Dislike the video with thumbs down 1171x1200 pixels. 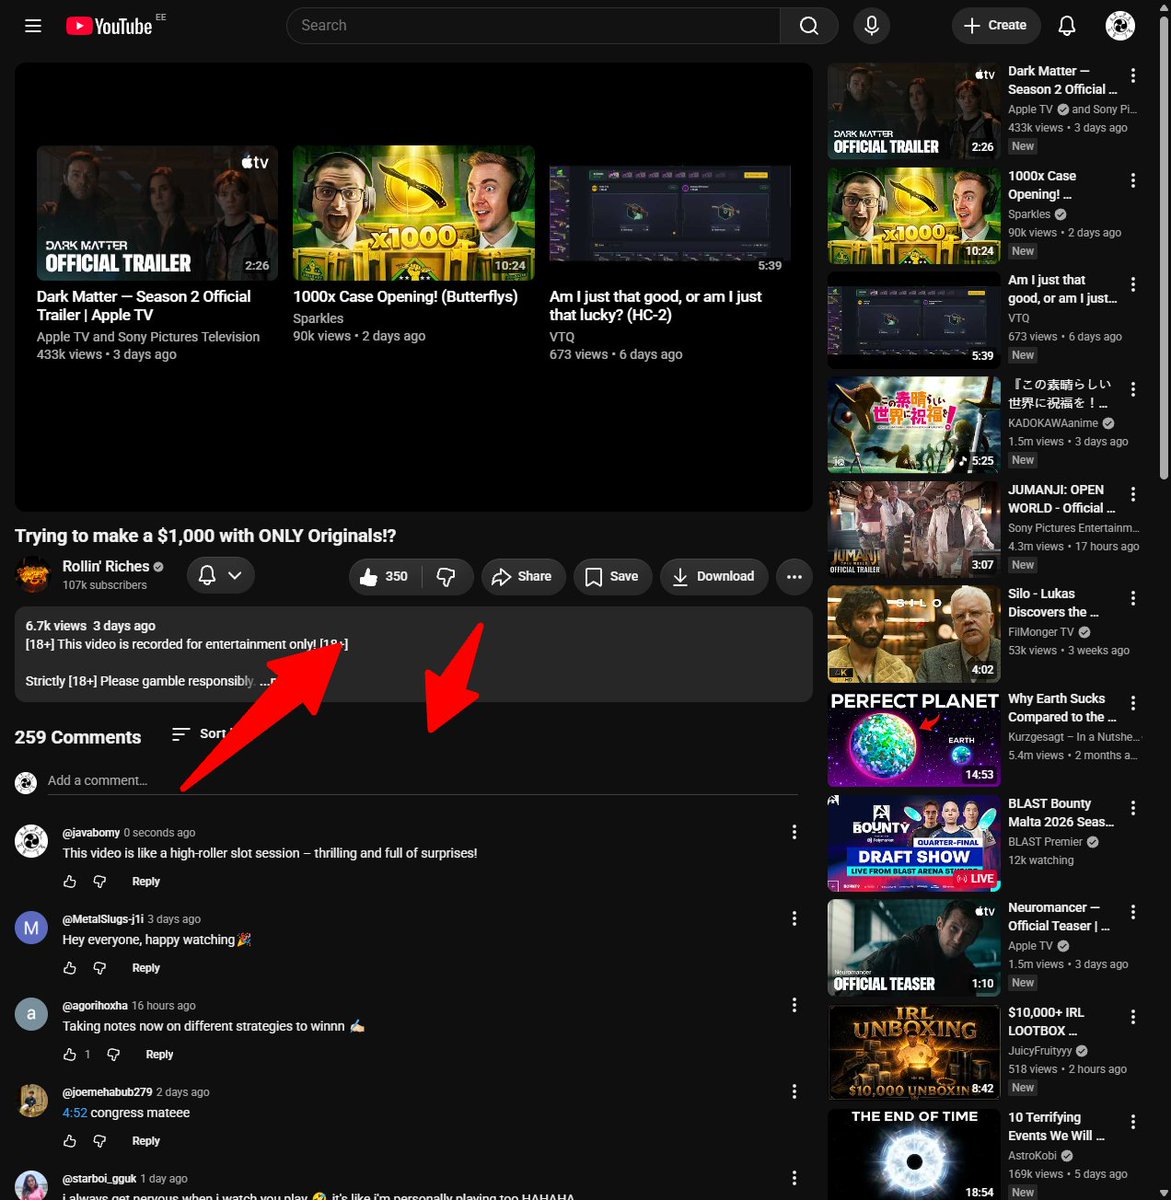(447, 576)
